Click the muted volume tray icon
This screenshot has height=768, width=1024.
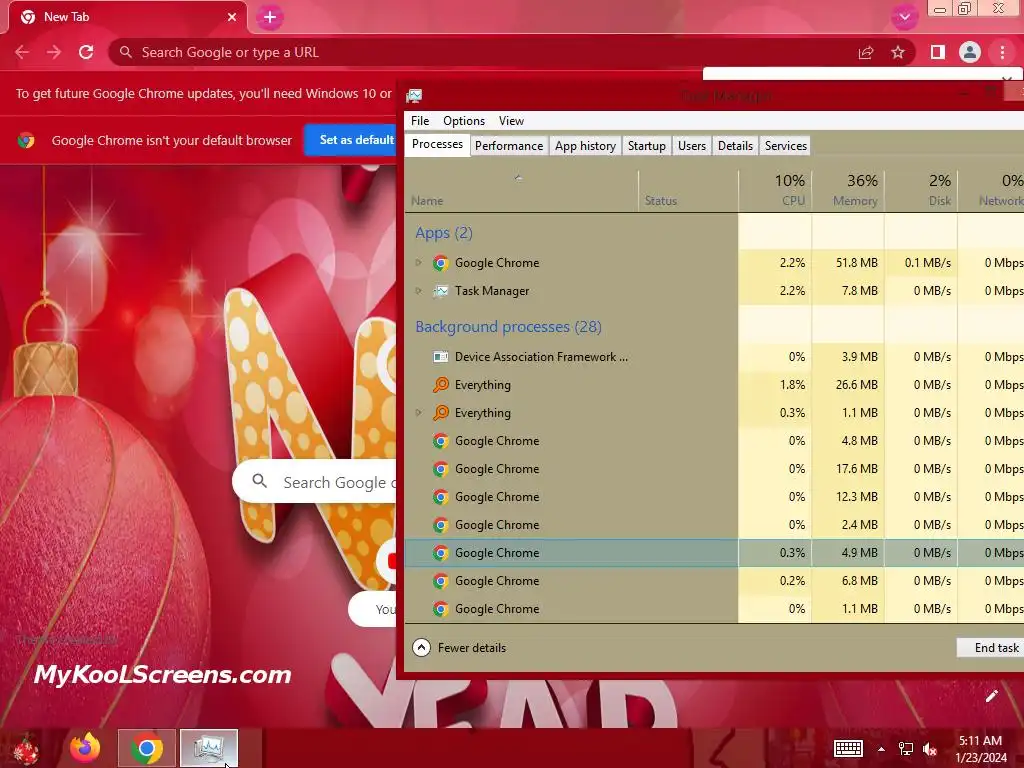point(930,749)
